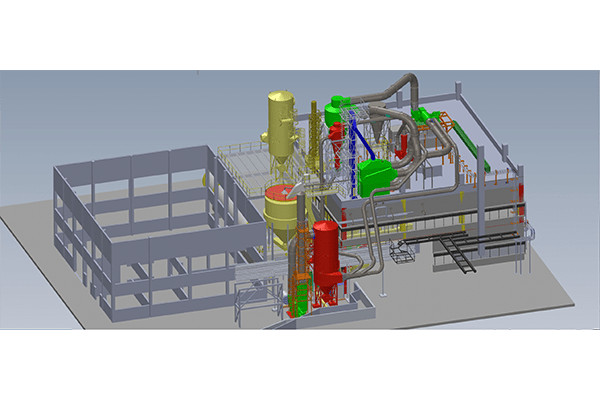Click the black maintenance platform basket
The height and width of the screenshot is (400, 600).
pos(402,252)
